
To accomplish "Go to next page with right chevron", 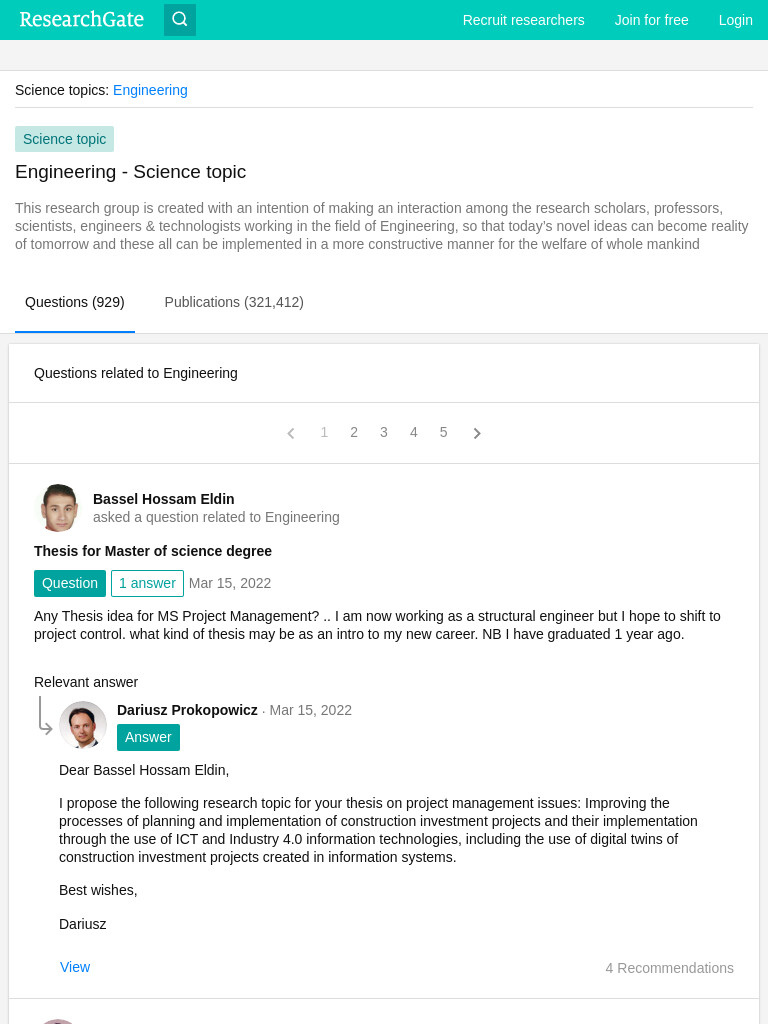I will [477, 433].
